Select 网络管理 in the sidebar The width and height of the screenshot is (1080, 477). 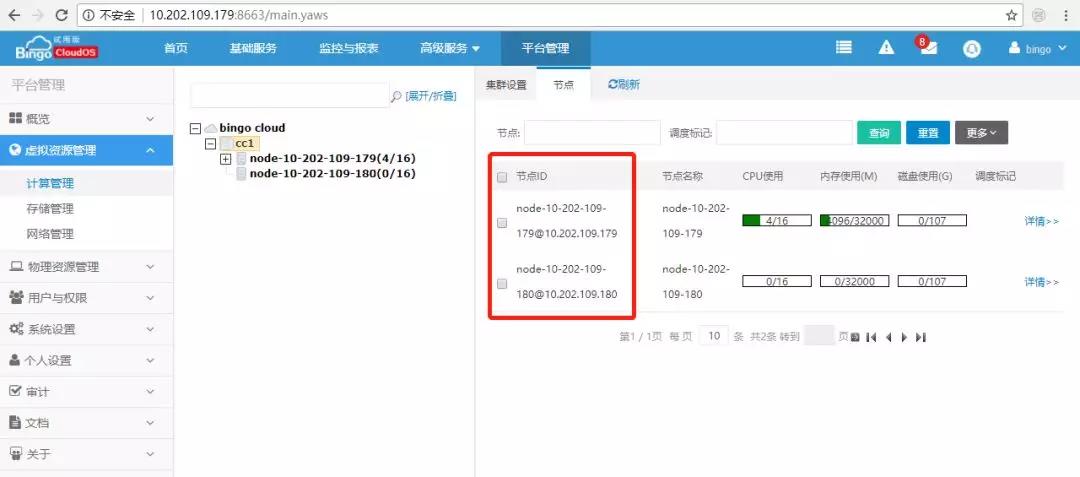click(x=50, y=234)
